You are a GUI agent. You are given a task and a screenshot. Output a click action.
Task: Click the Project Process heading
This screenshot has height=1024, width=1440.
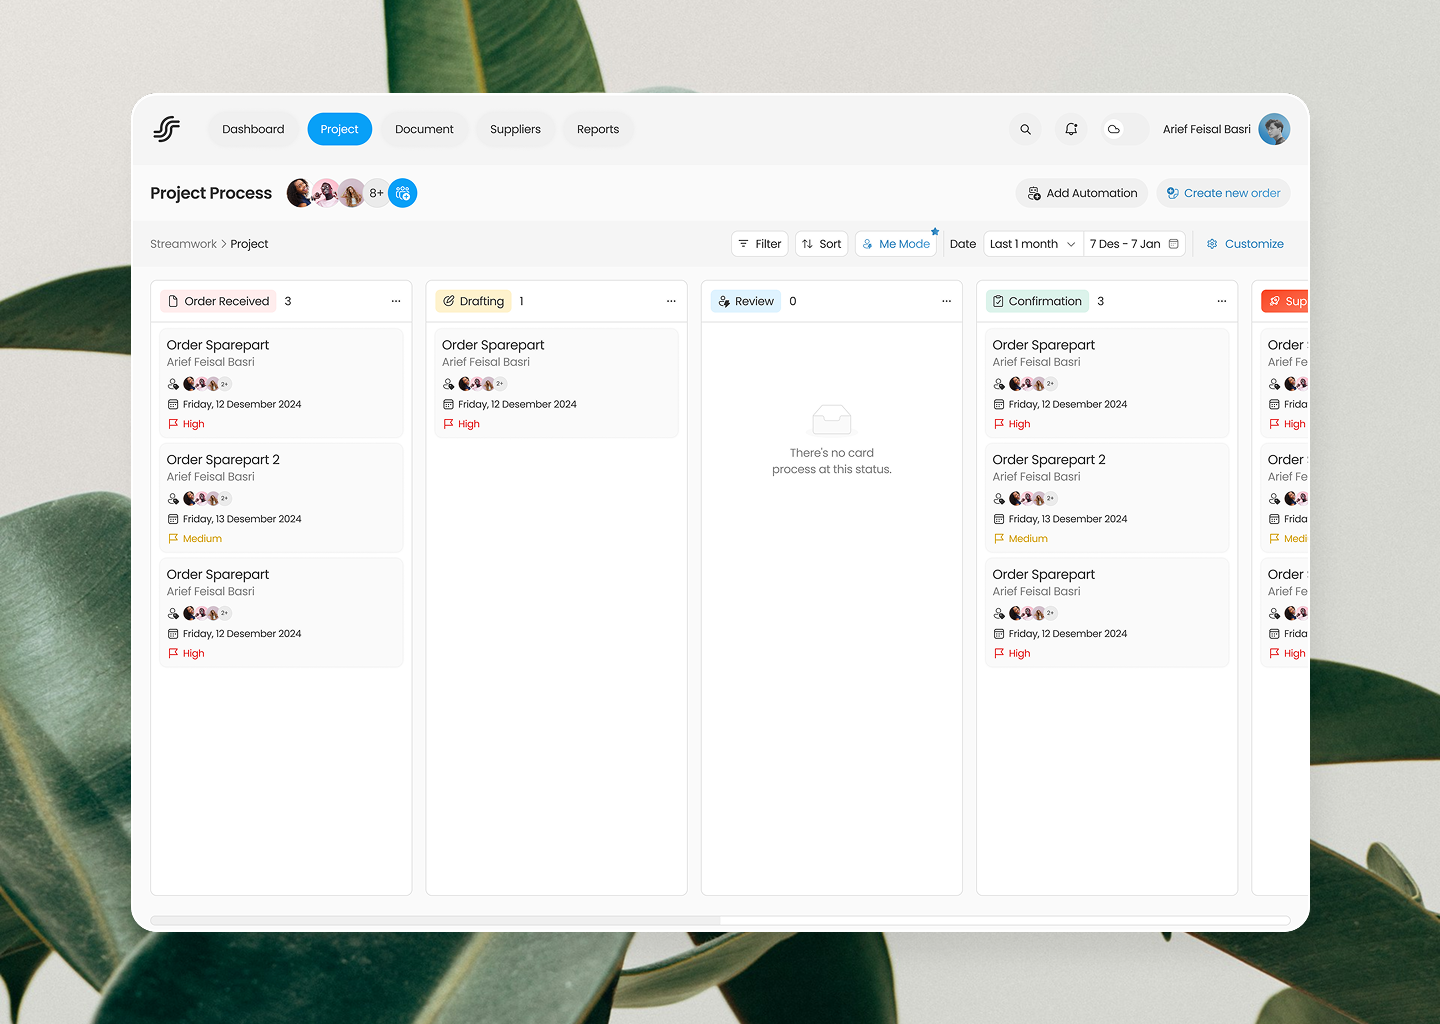pos(211,193)
